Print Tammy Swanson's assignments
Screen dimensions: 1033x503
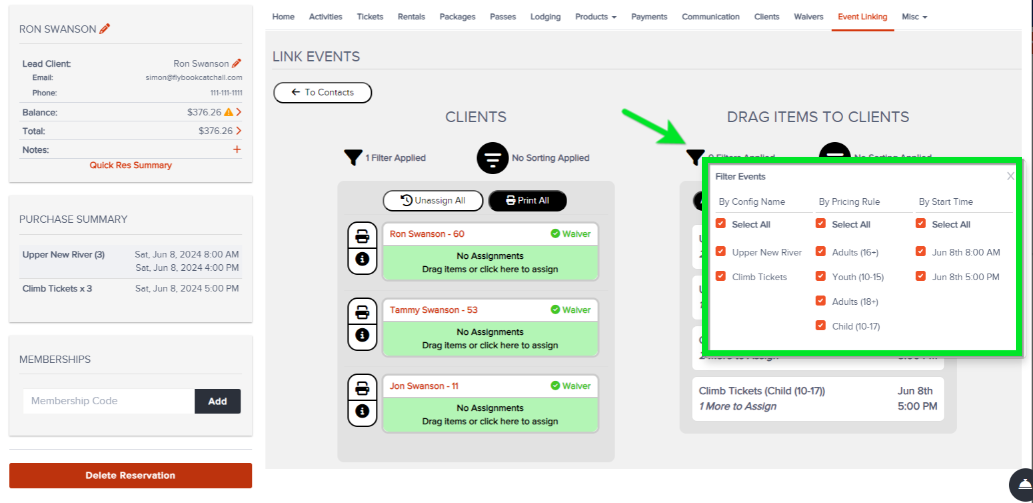pos(362,313)
